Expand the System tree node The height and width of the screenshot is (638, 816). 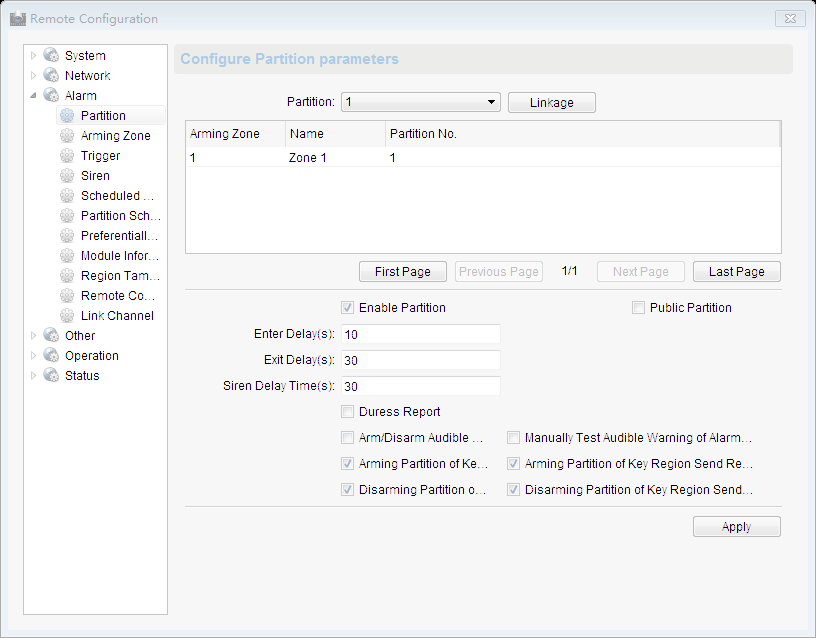tap(33, 55)
